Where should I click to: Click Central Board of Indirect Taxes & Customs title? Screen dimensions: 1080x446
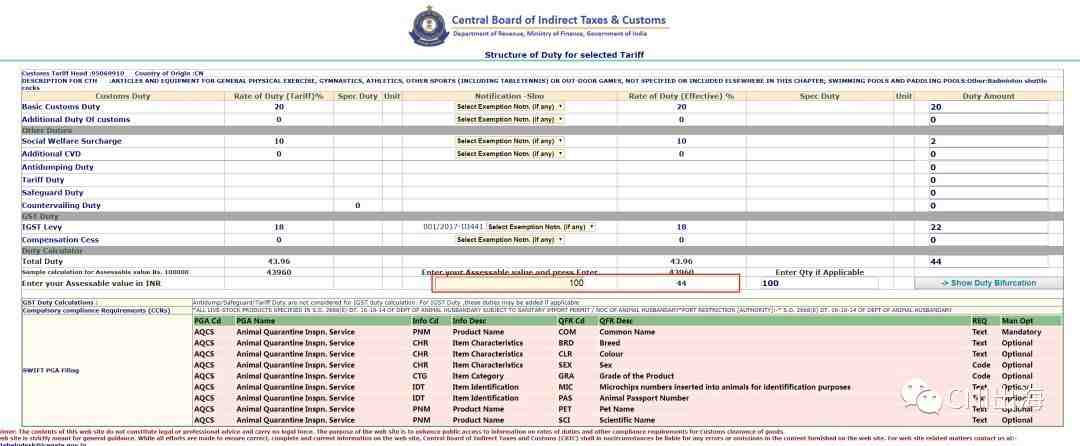(x=559, y=20)
